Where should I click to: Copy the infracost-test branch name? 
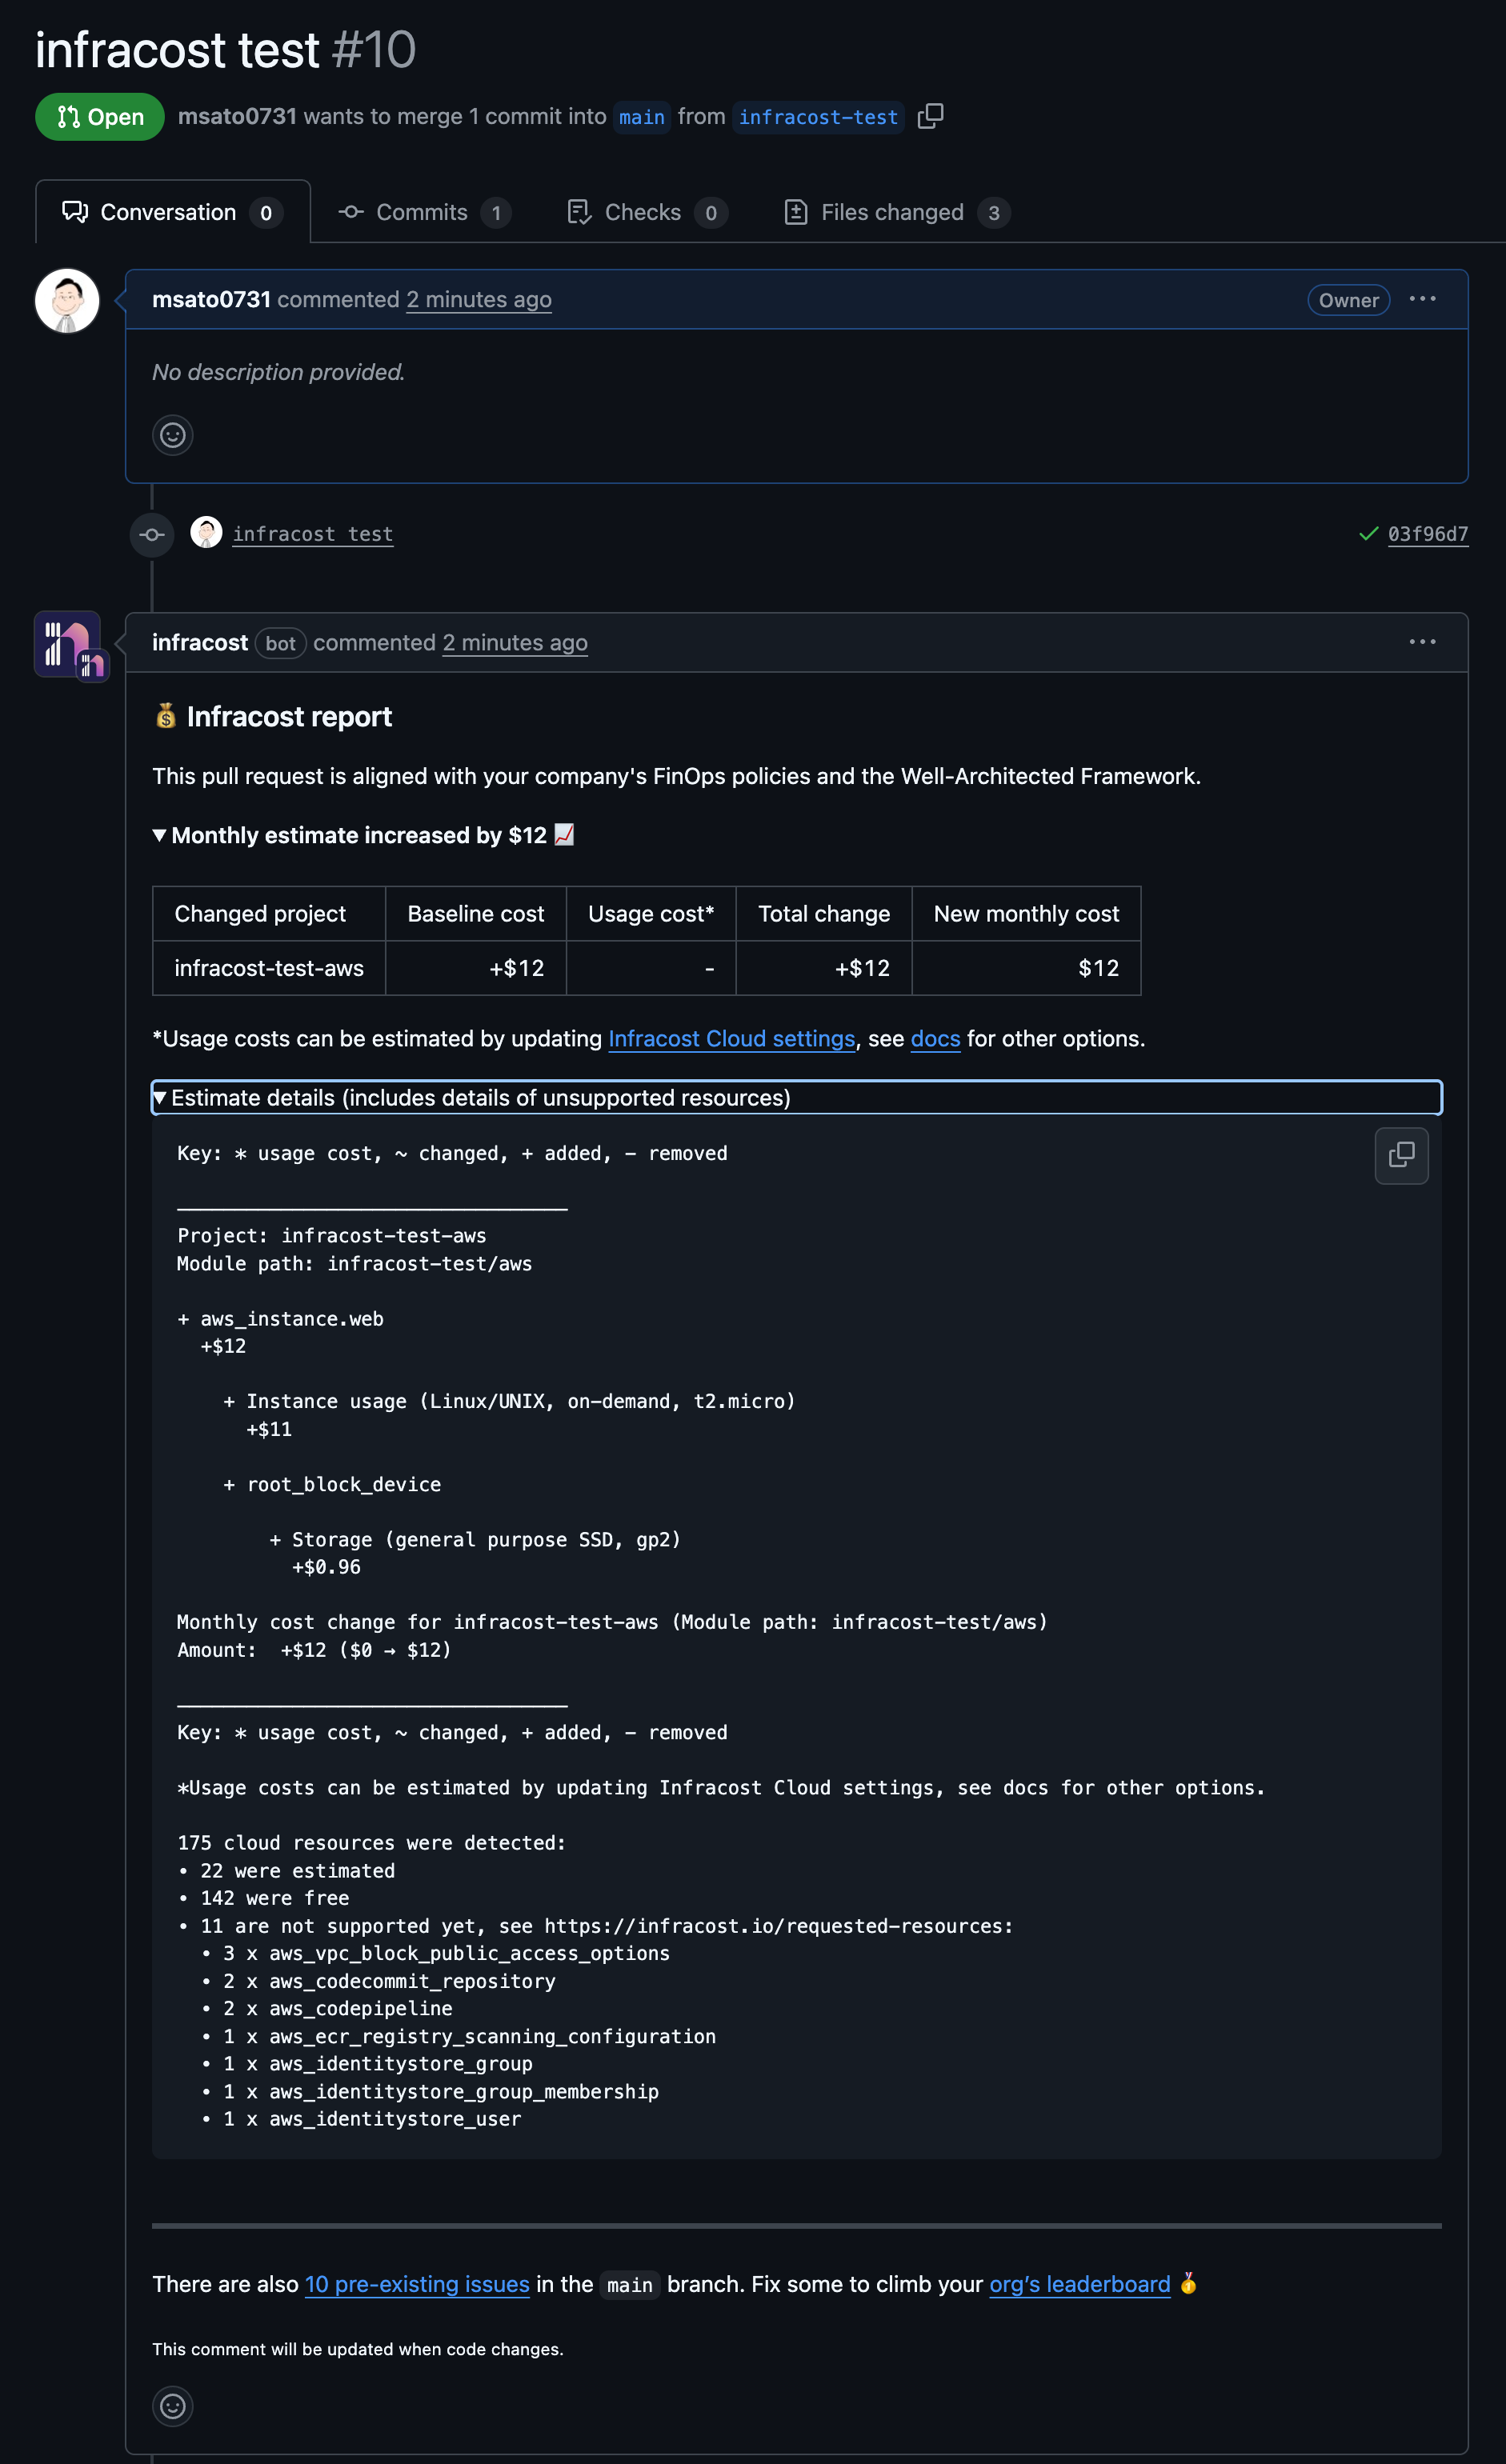pyautogui.click(x=930, y=116)
